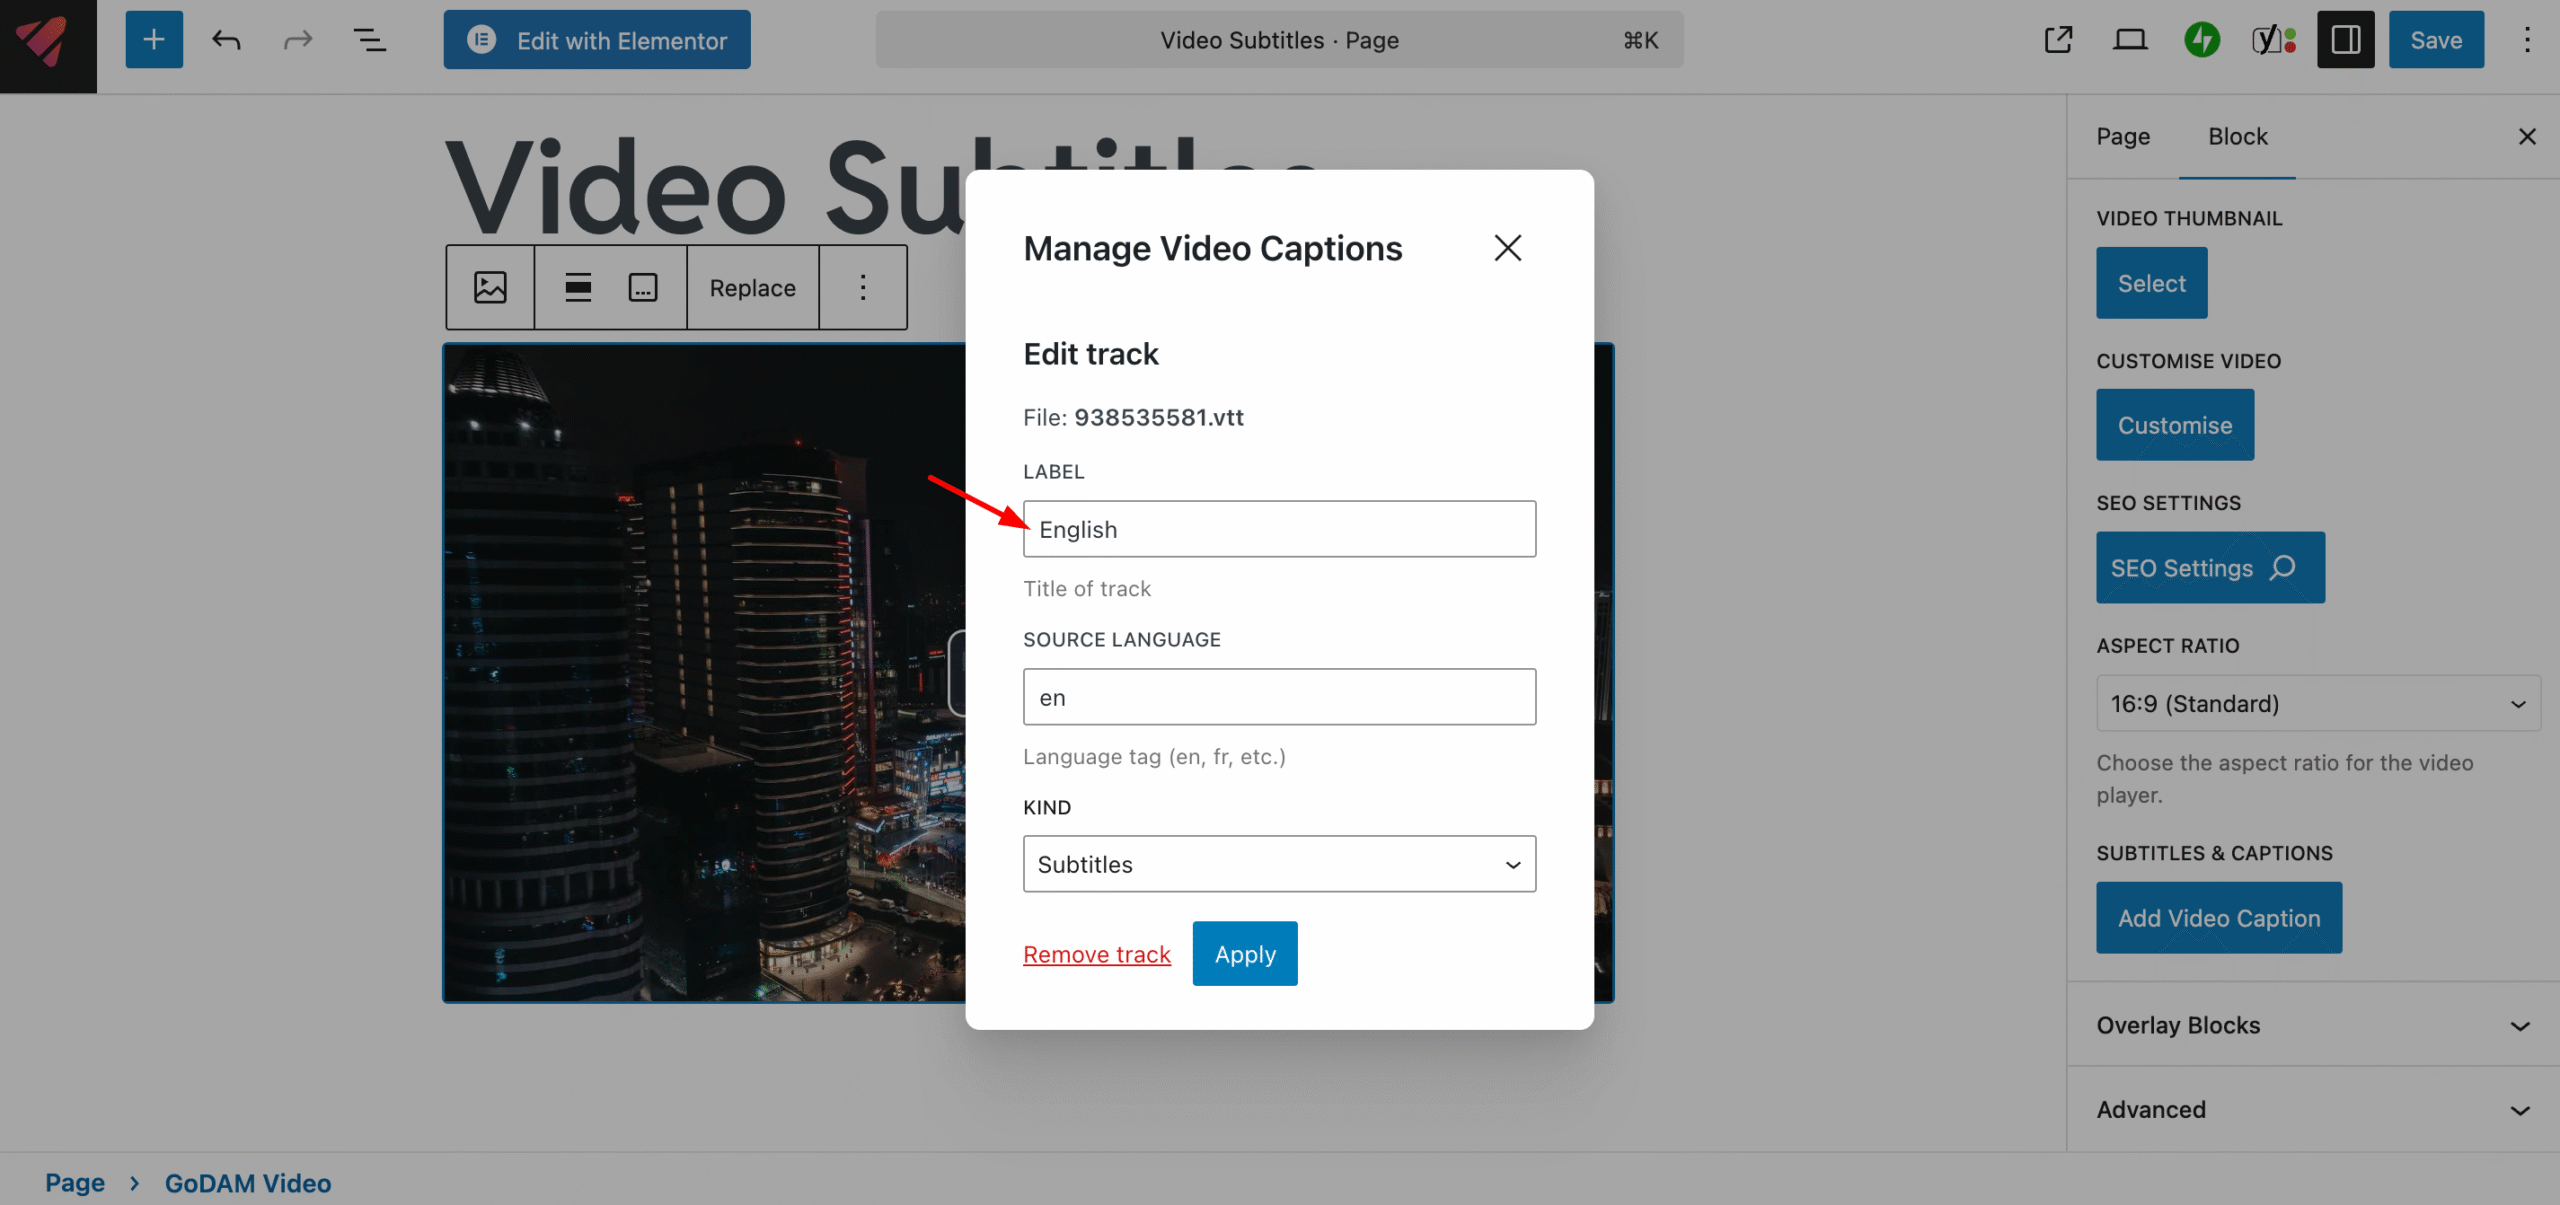
Task: Open the document overview panel
Action: coord(368,39)
